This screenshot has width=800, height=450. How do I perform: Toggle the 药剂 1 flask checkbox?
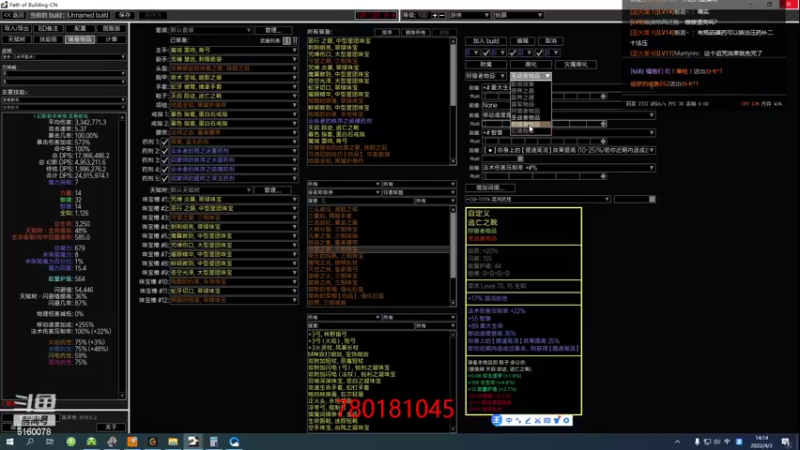164,142
